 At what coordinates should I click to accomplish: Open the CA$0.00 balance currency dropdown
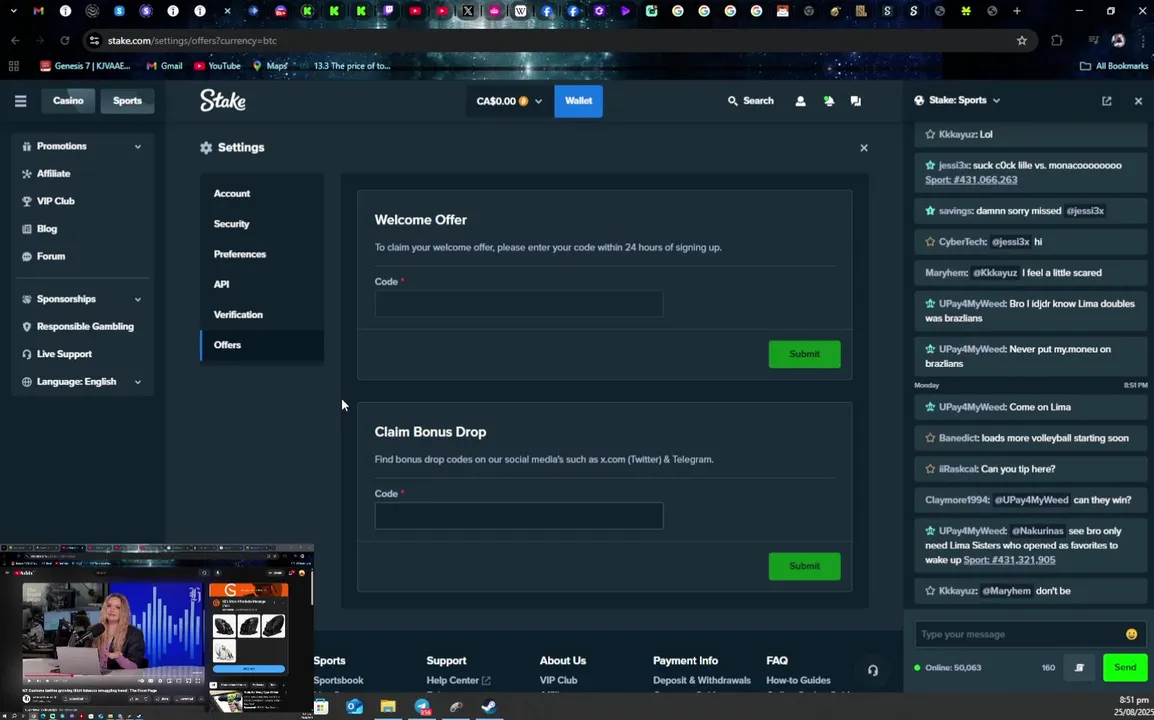pos(509,101)
